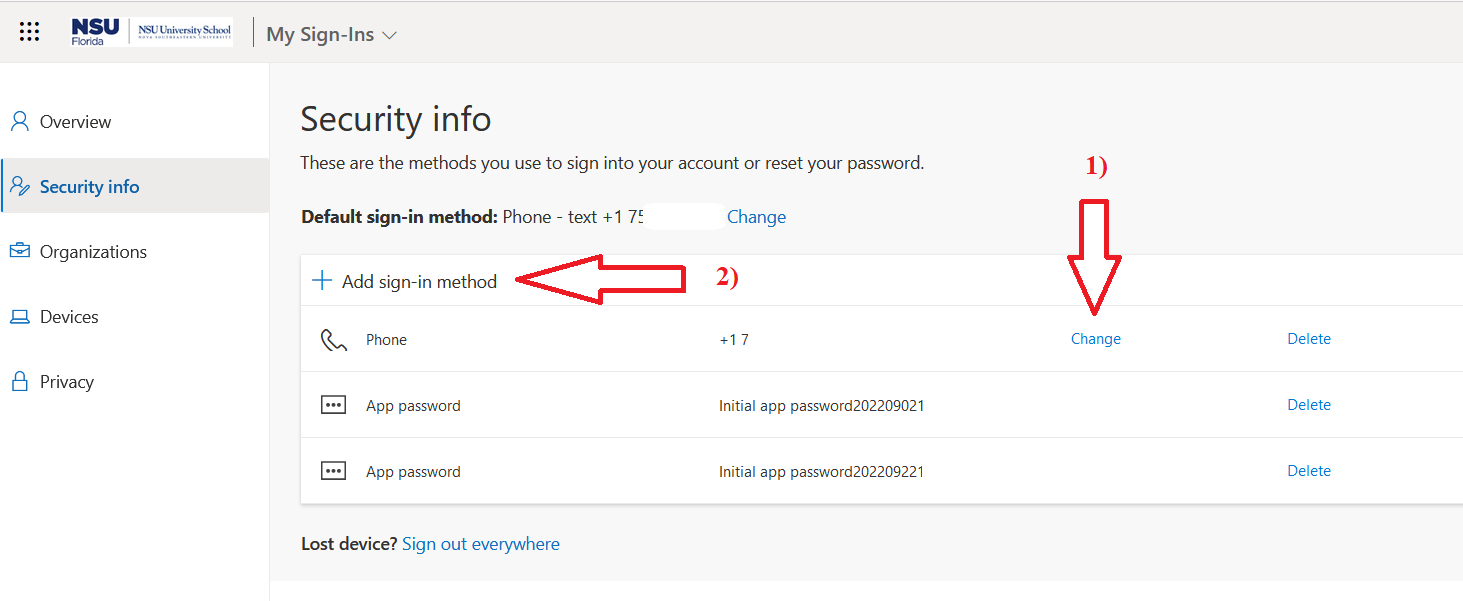This screenshot has height=601, width=1463.
Task: Click the phone receiver icon
Action: [x=332, y=338]
